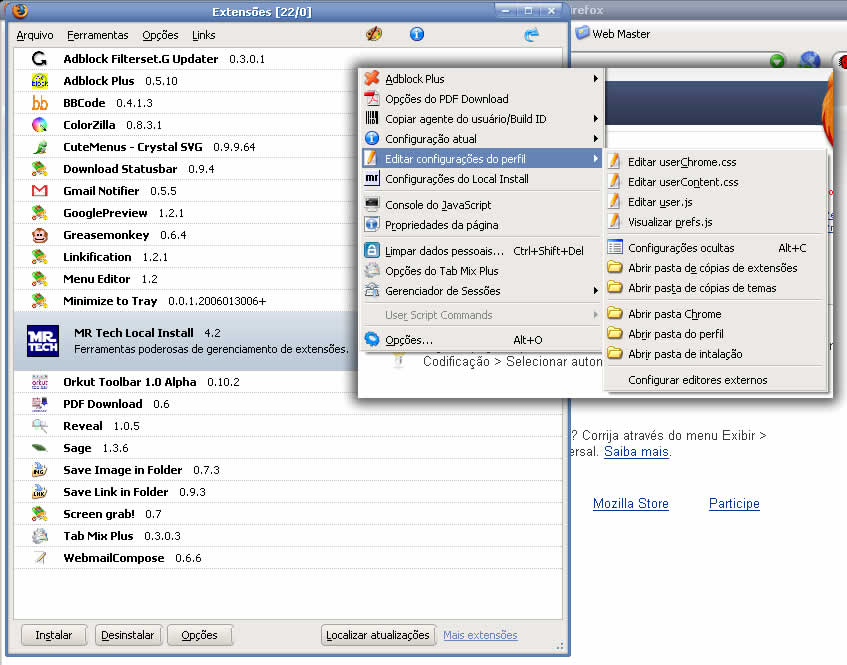The width and height of the screenshot is (847, 665).
Task: Open the Arquivo menu
Action: tap(35, 35)
